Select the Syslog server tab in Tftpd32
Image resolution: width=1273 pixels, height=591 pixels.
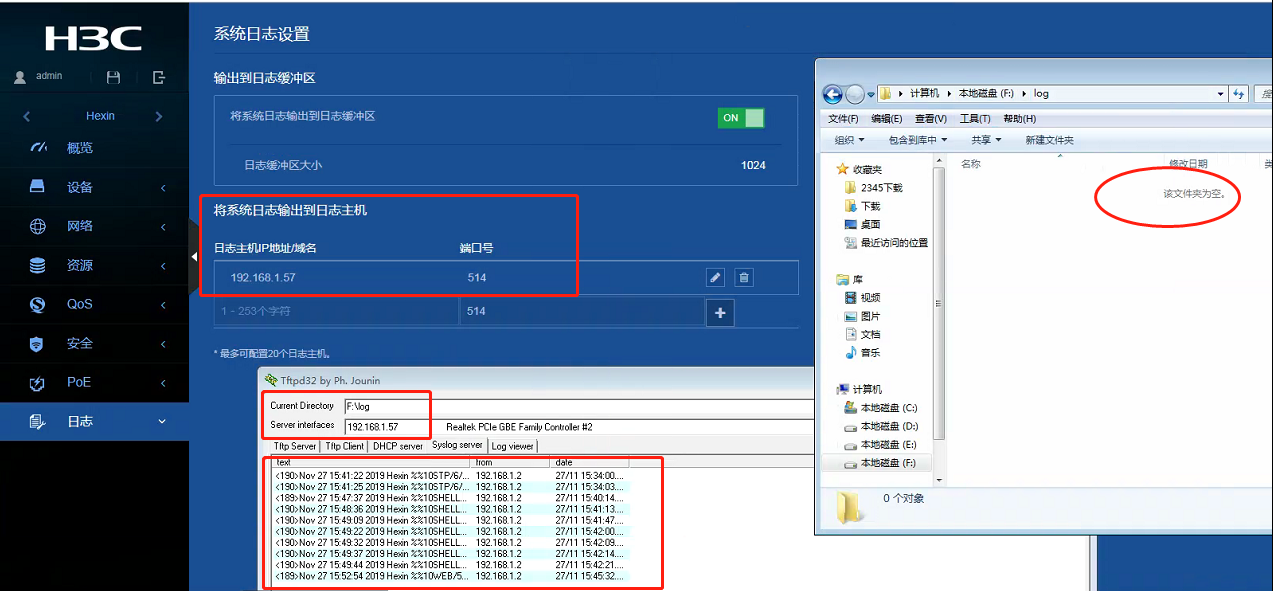click(457, 445)
